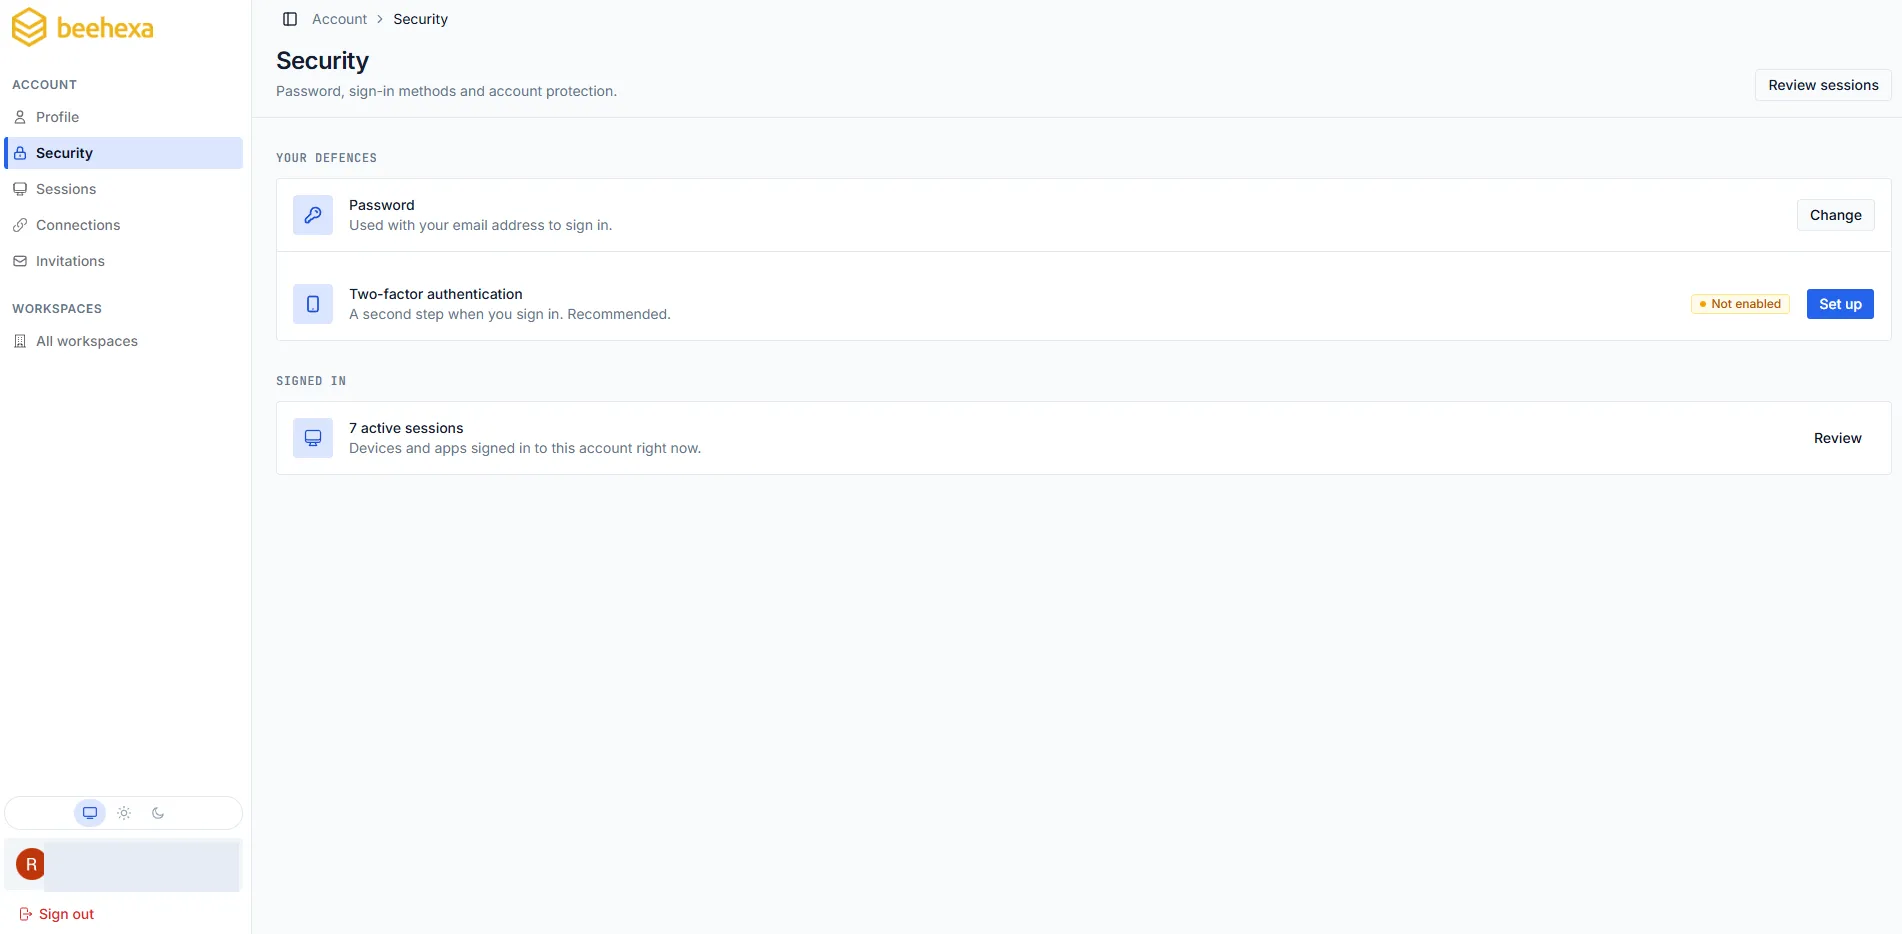The height and width of the screenshot is (934, 1902).
Task: Click the beehexa logo icon
Action: pyautogui.click(x=29, y=28)
